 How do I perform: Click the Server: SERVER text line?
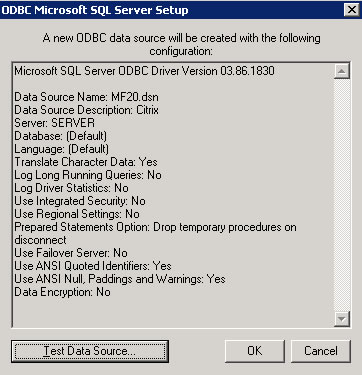coord(54,123)
